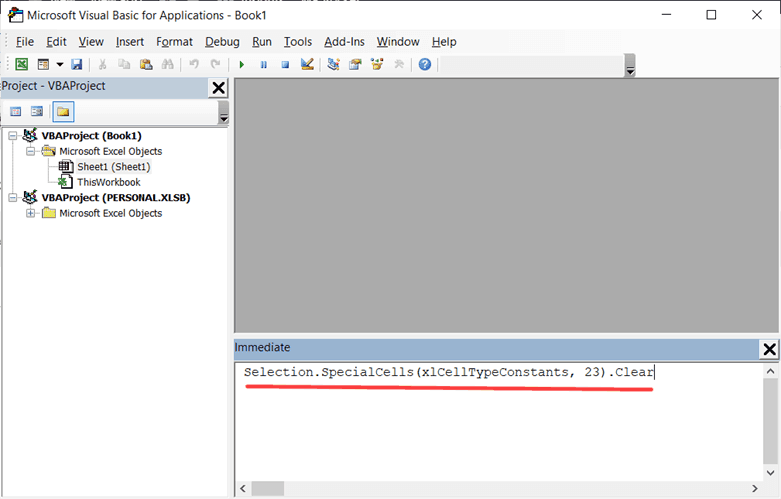Screen dimensions: 781x499
Task: Open the Insert menu
Action: point(130,42)
